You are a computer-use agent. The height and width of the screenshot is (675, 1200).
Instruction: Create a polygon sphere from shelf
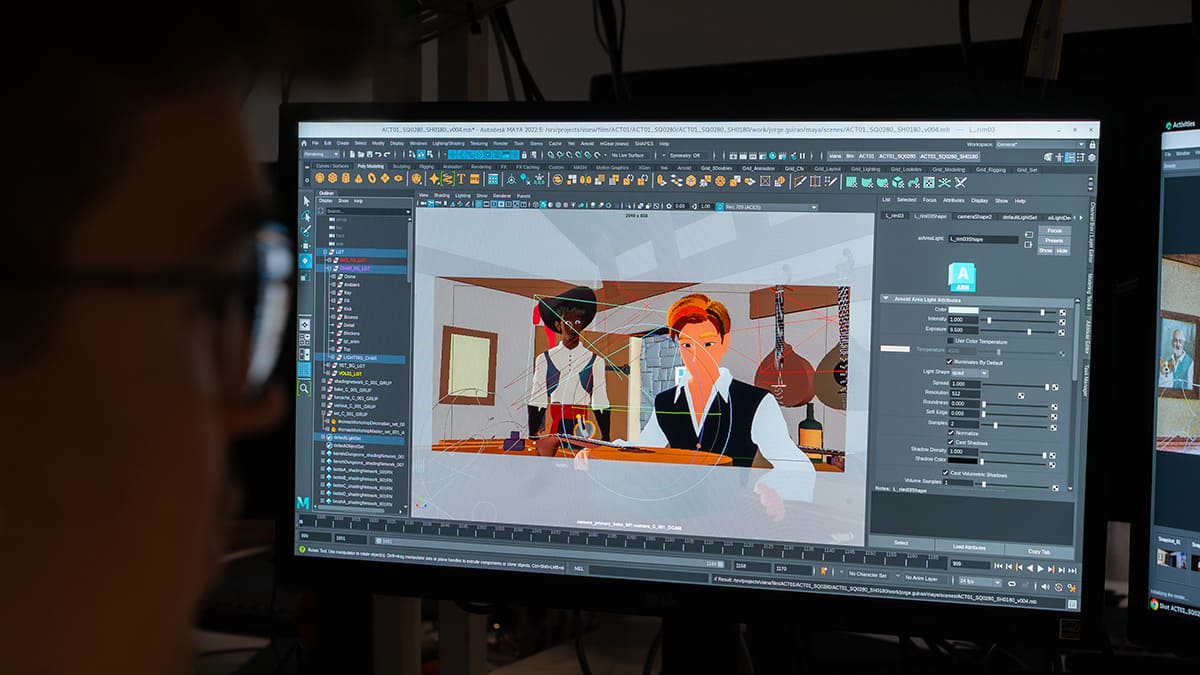point(320,178)
